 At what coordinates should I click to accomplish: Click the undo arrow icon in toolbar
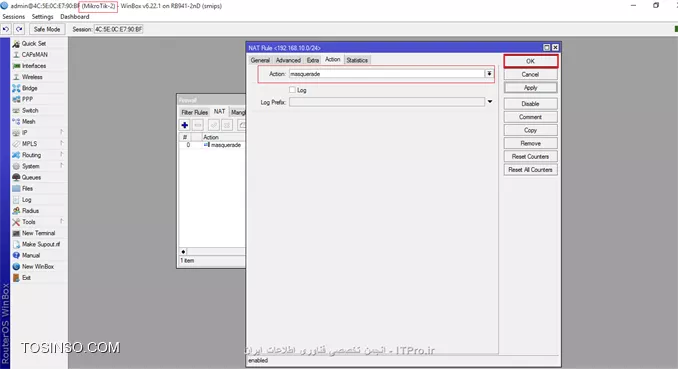6,29
